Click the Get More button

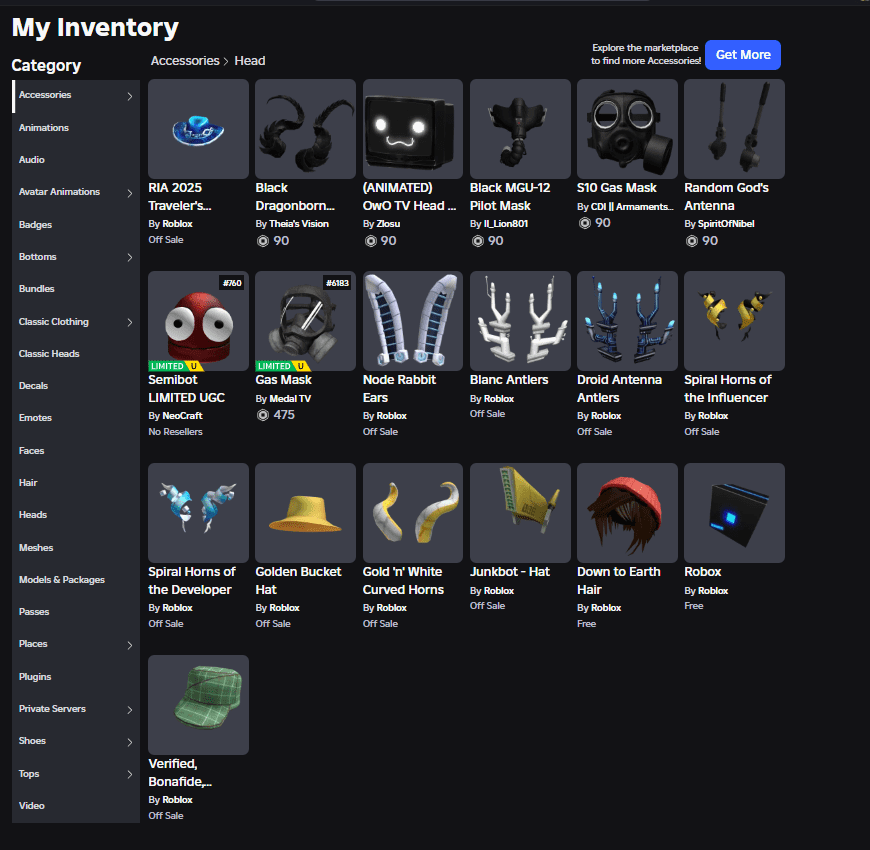[x=743, y=55]
